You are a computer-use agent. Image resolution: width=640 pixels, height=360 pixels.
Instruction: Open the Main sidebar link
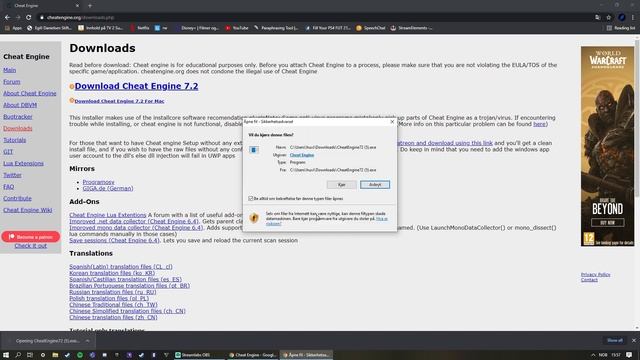9,70
